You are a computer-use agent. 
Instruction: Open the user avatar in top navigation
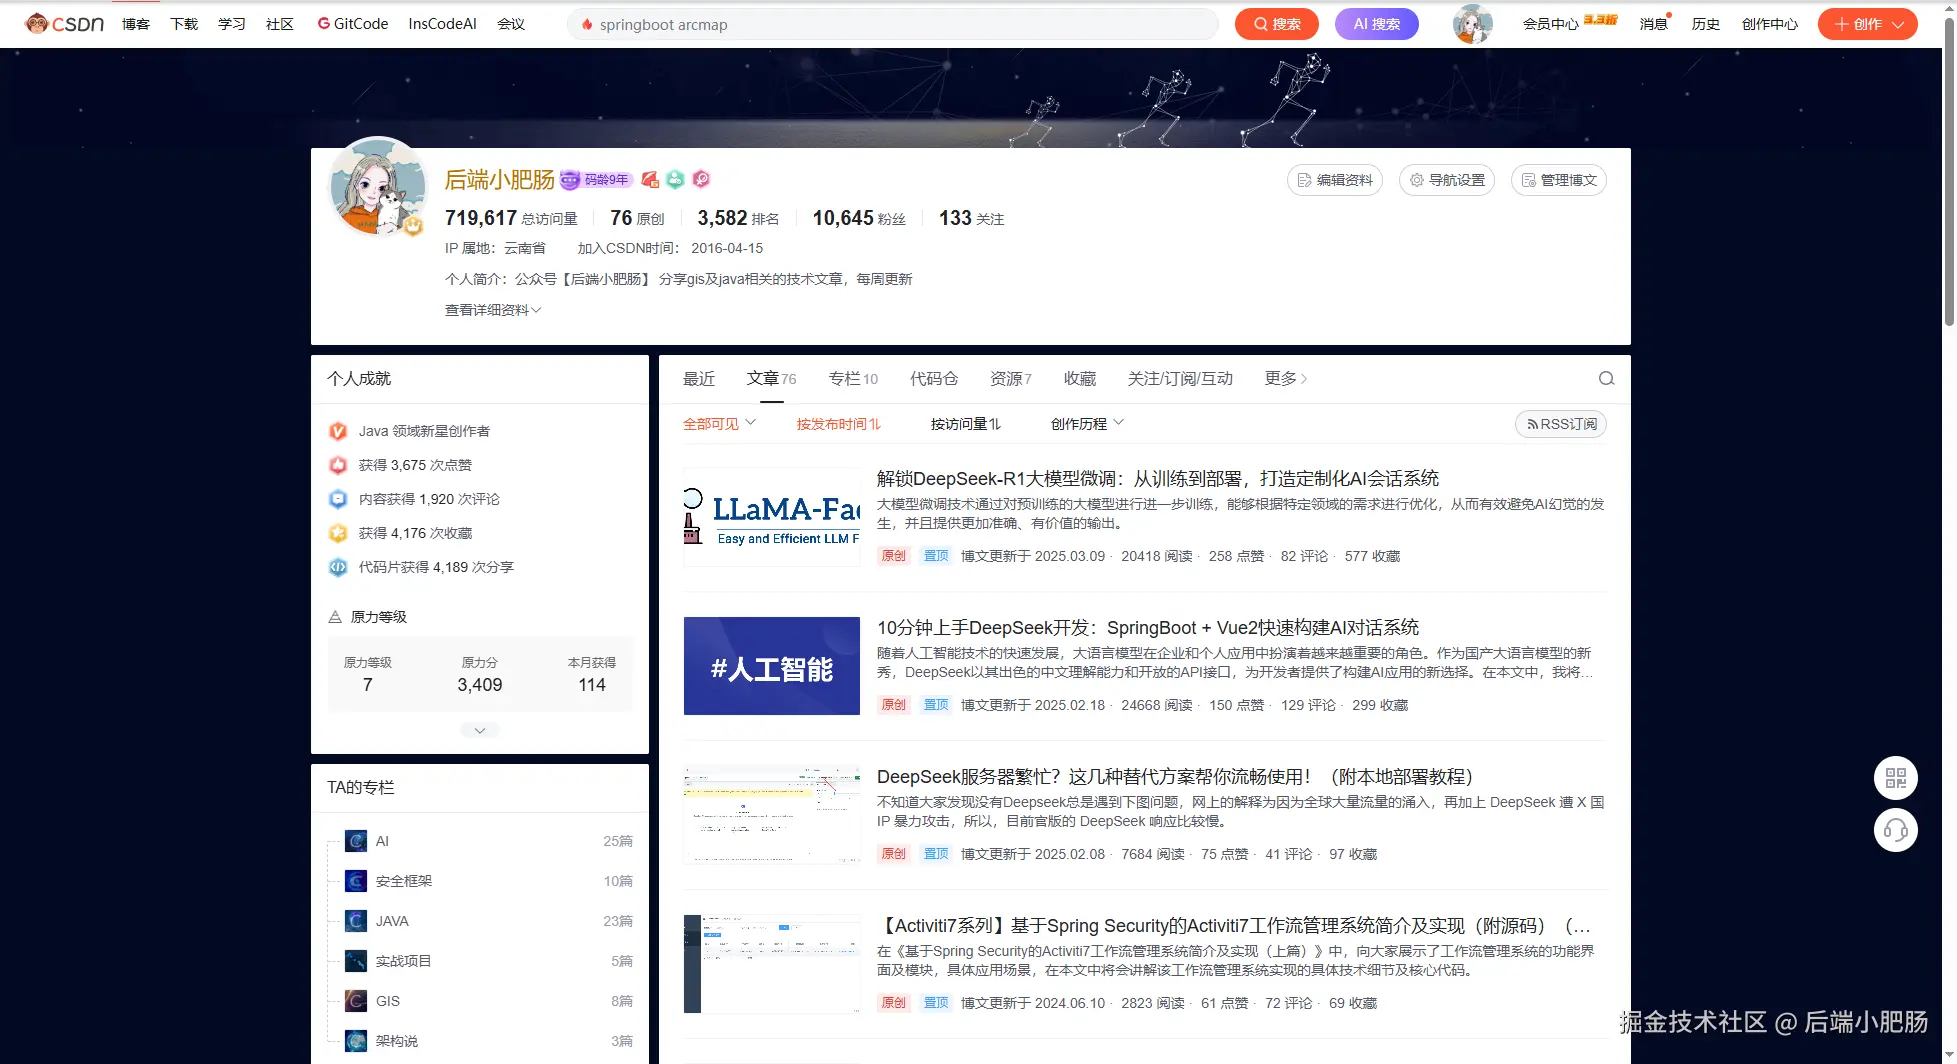[x=1472, y=24]
